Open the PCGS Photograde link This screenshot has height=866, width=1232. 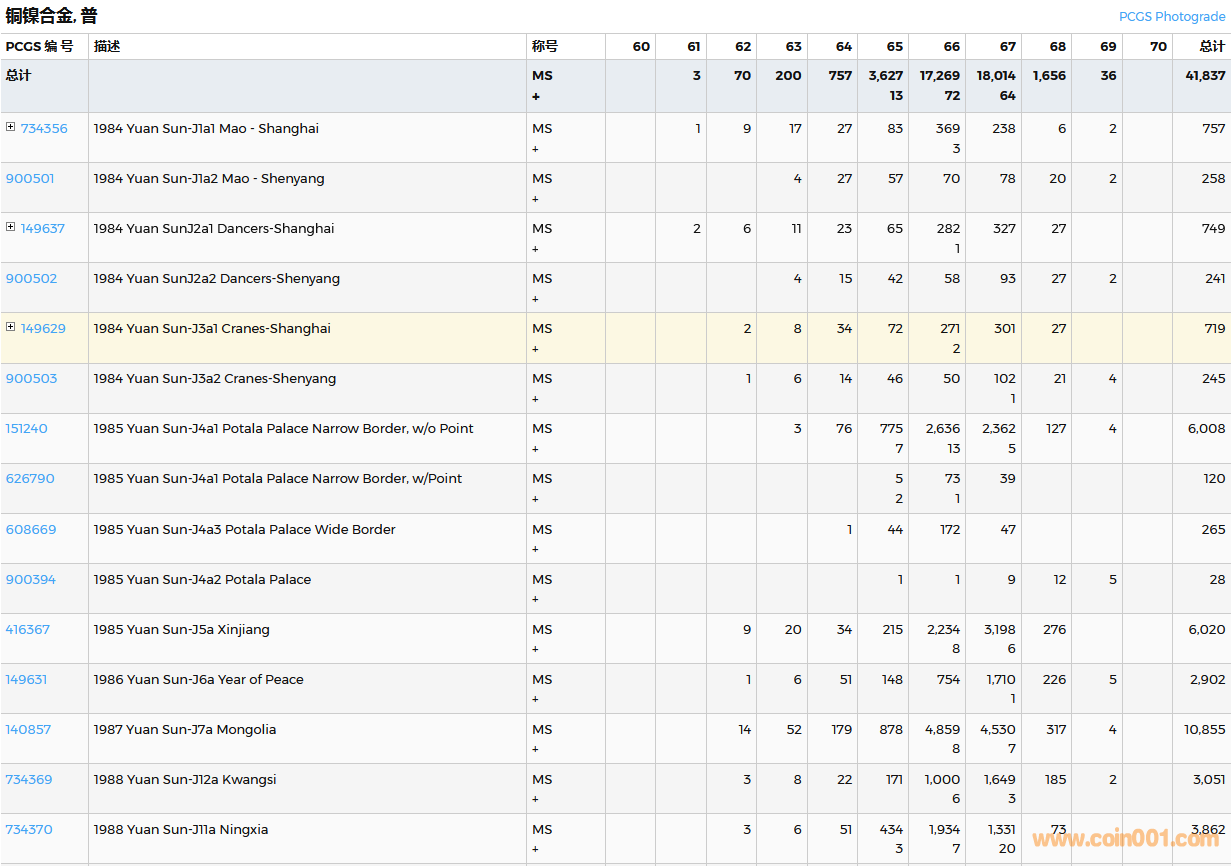(x=1171, y=17)
